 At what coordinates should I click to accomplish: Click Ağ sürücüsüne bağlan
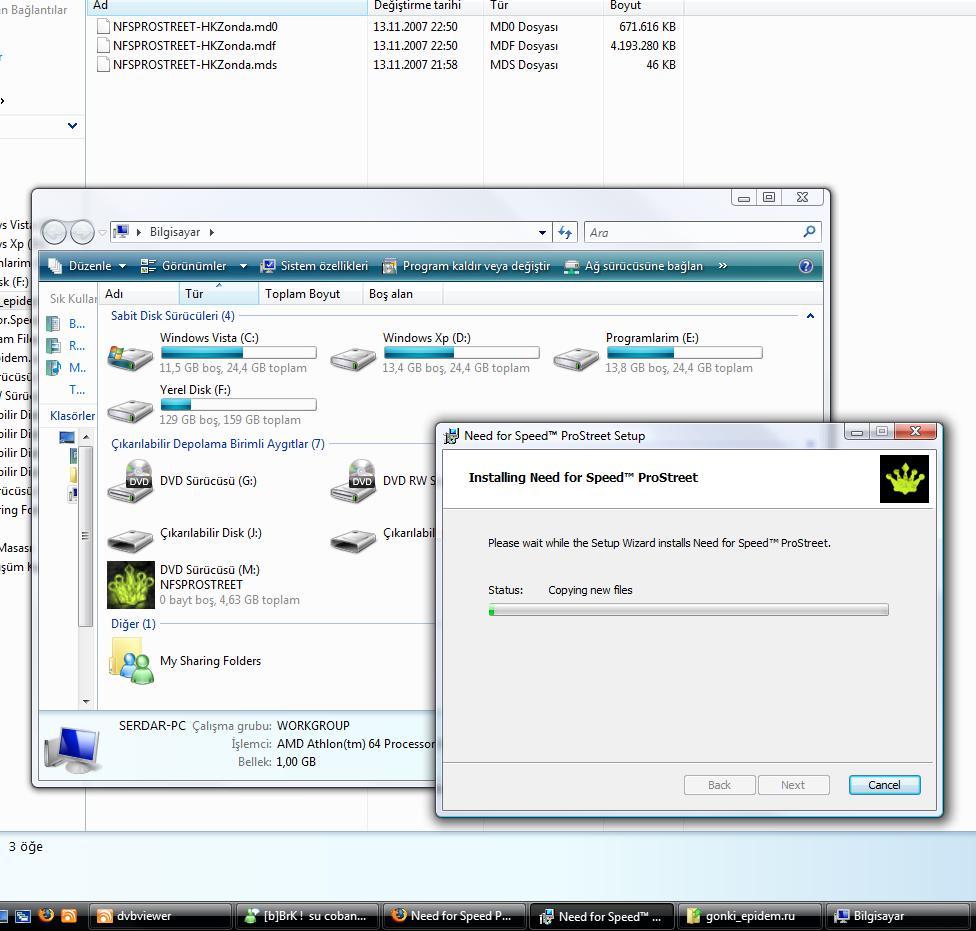(633, 266)
